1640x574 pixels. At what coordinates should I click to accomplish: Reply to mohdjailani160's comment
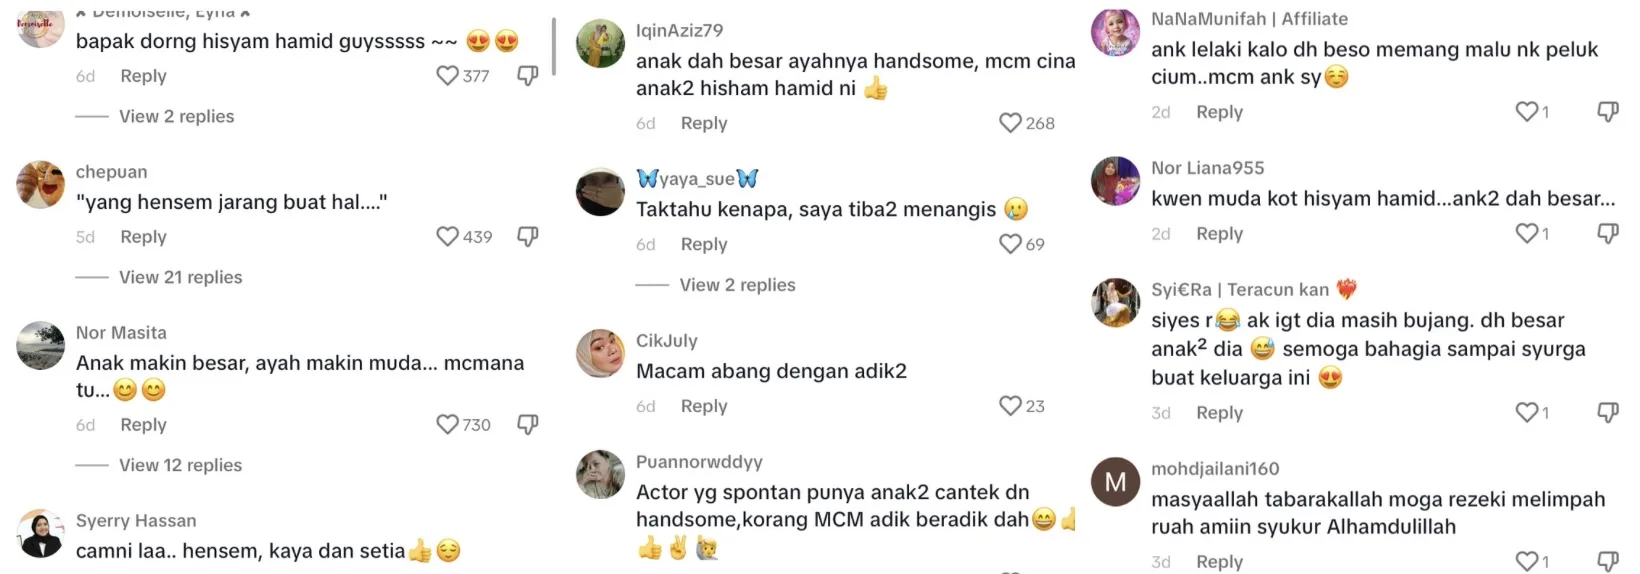[1220, 562]
